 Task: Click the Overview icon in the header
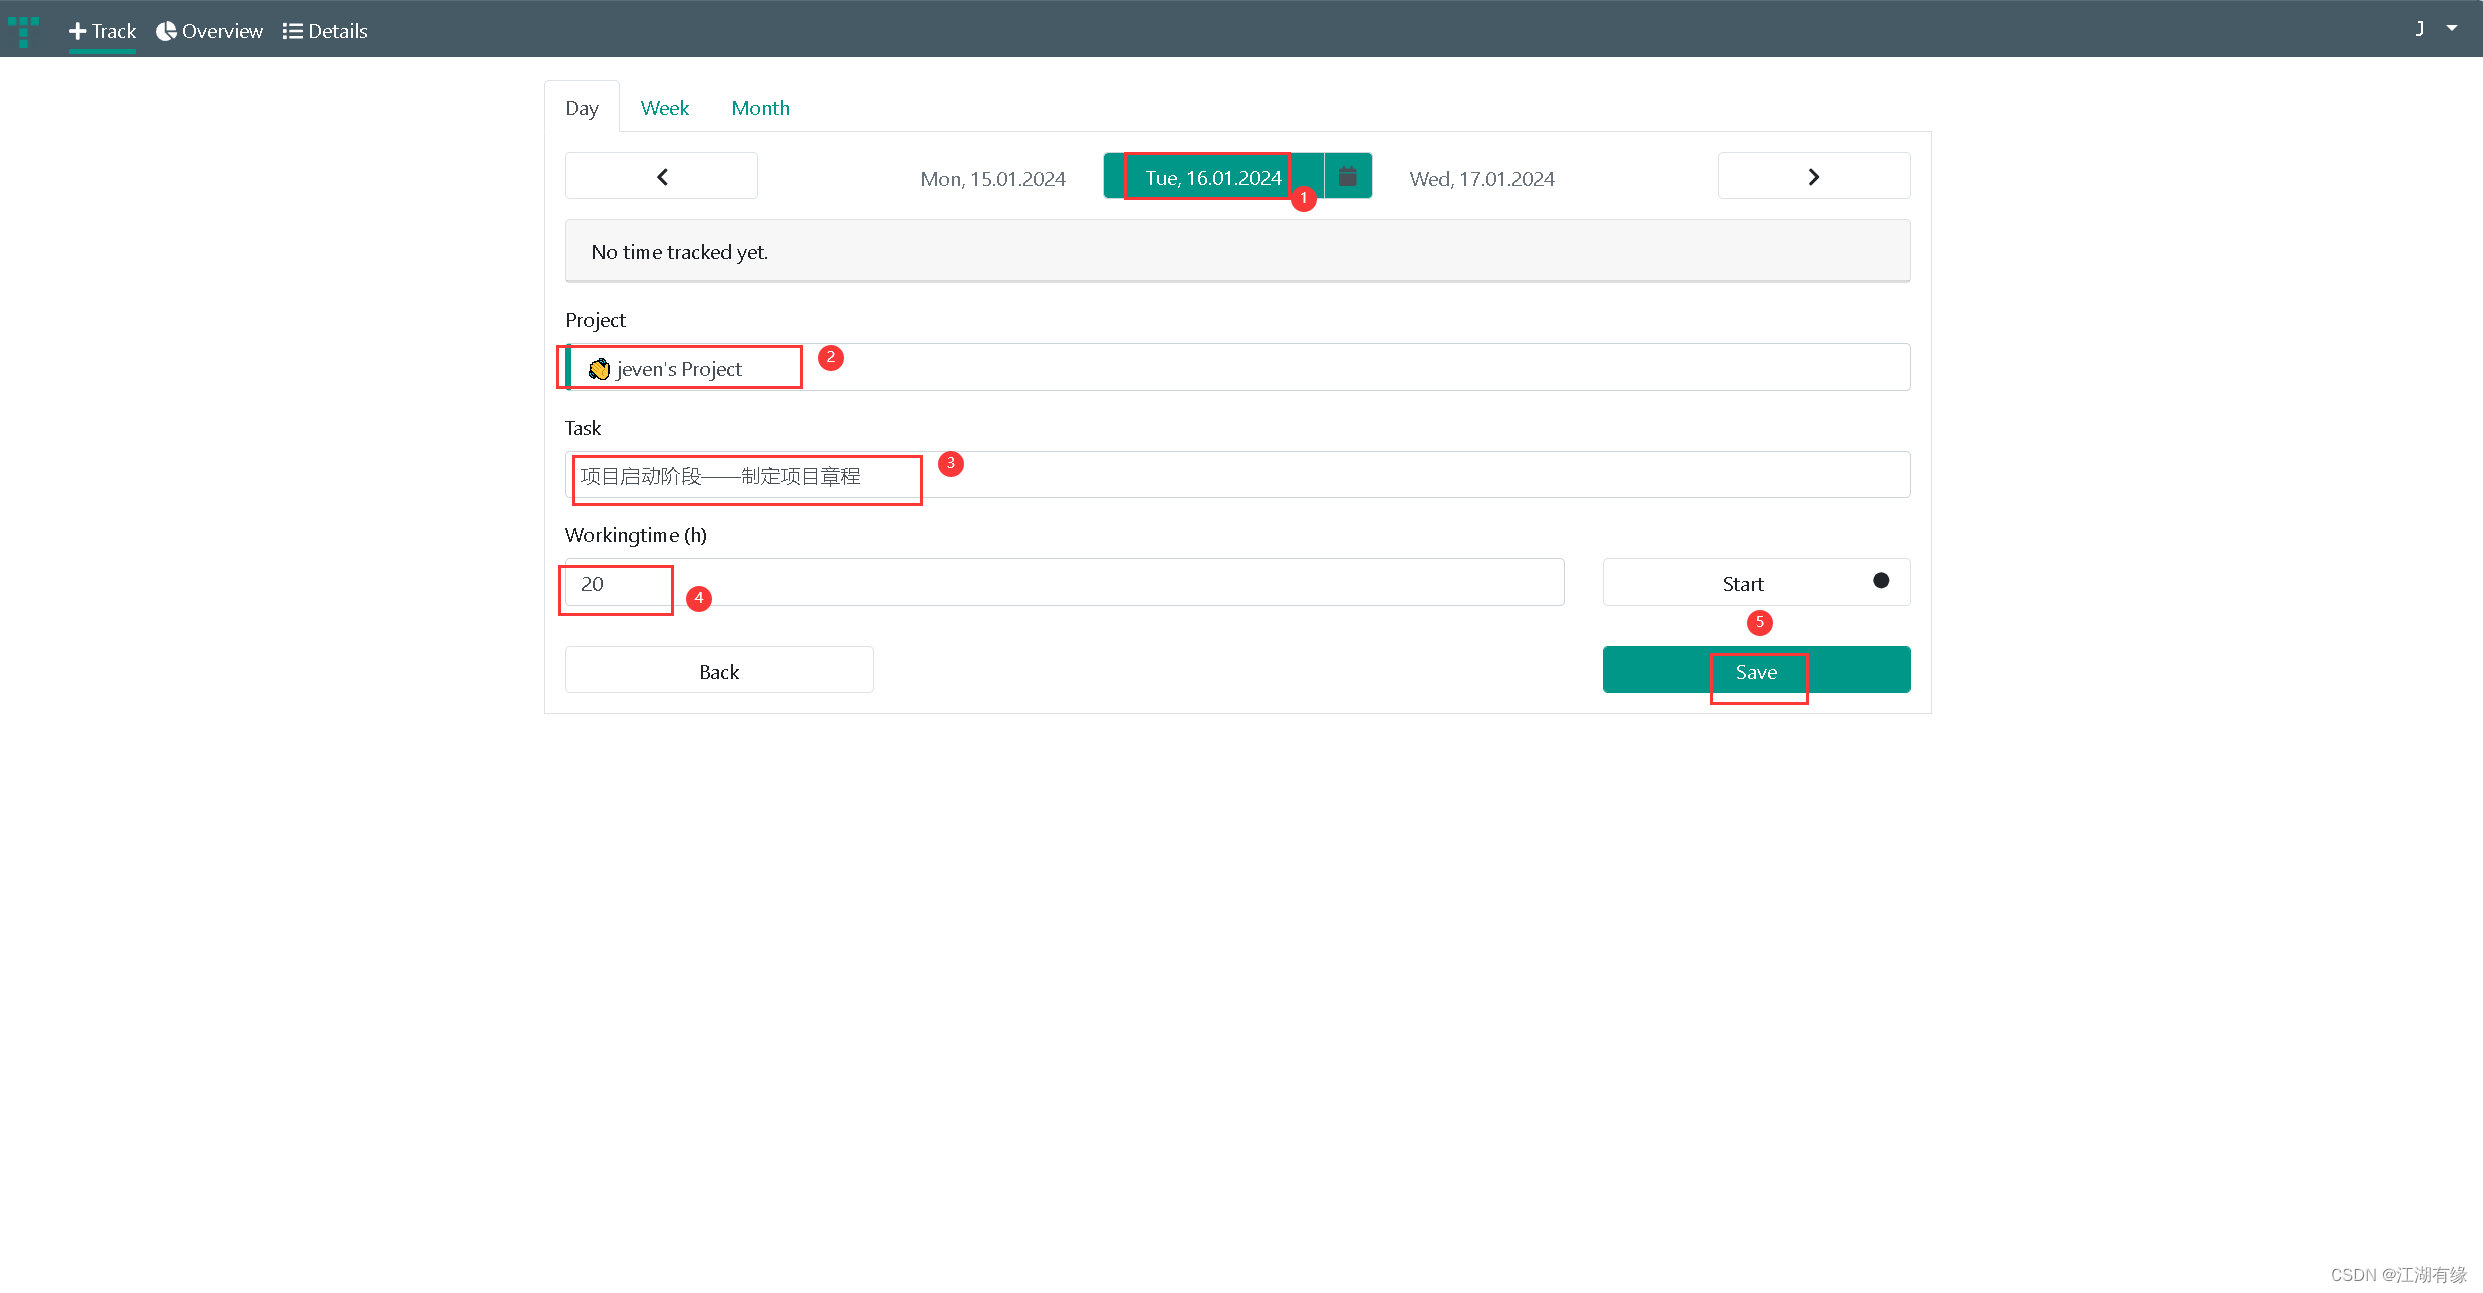tap(171, 30)
